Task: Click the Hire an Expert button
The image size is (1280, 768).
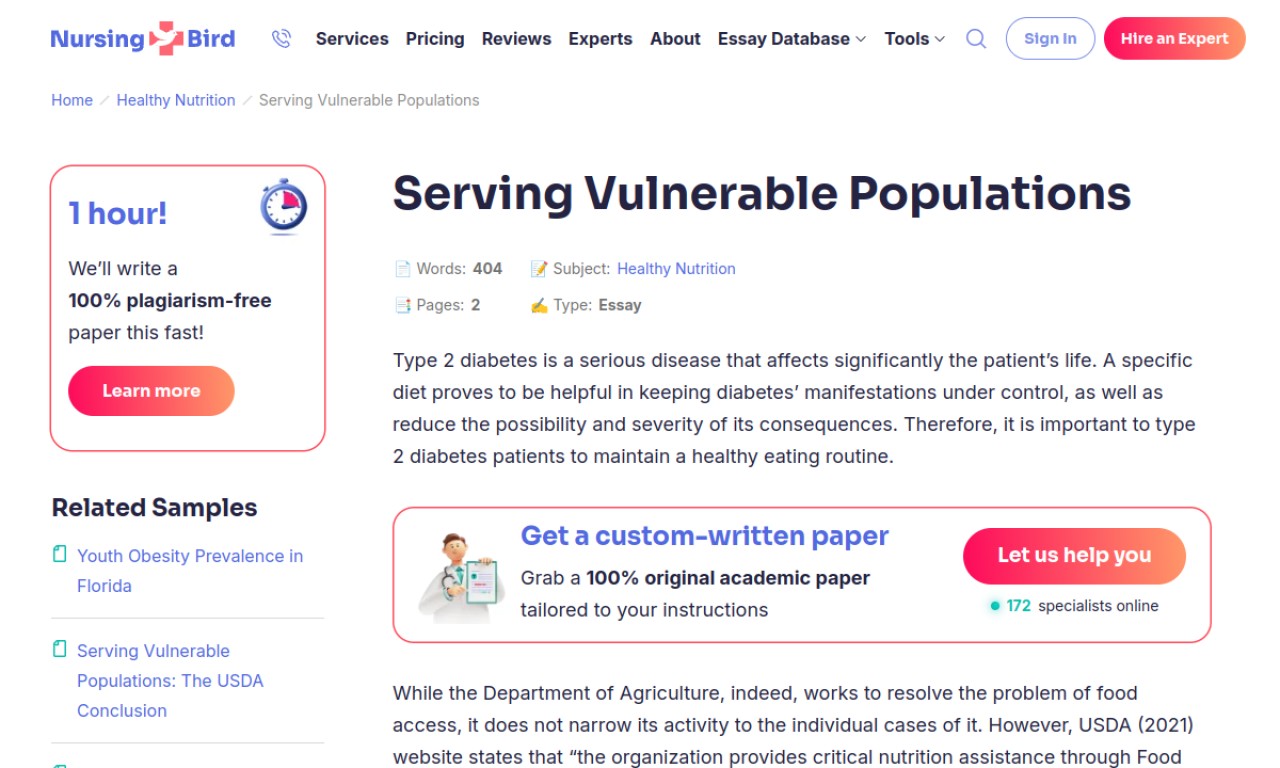Action: click(x=1175, y=39)
